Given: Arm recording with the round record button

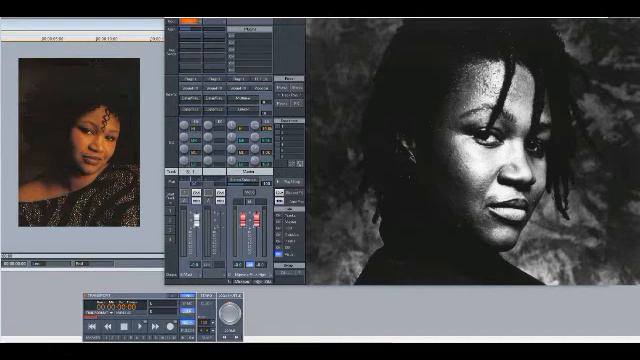Looking at the screenshot, I should pos(170,327).
